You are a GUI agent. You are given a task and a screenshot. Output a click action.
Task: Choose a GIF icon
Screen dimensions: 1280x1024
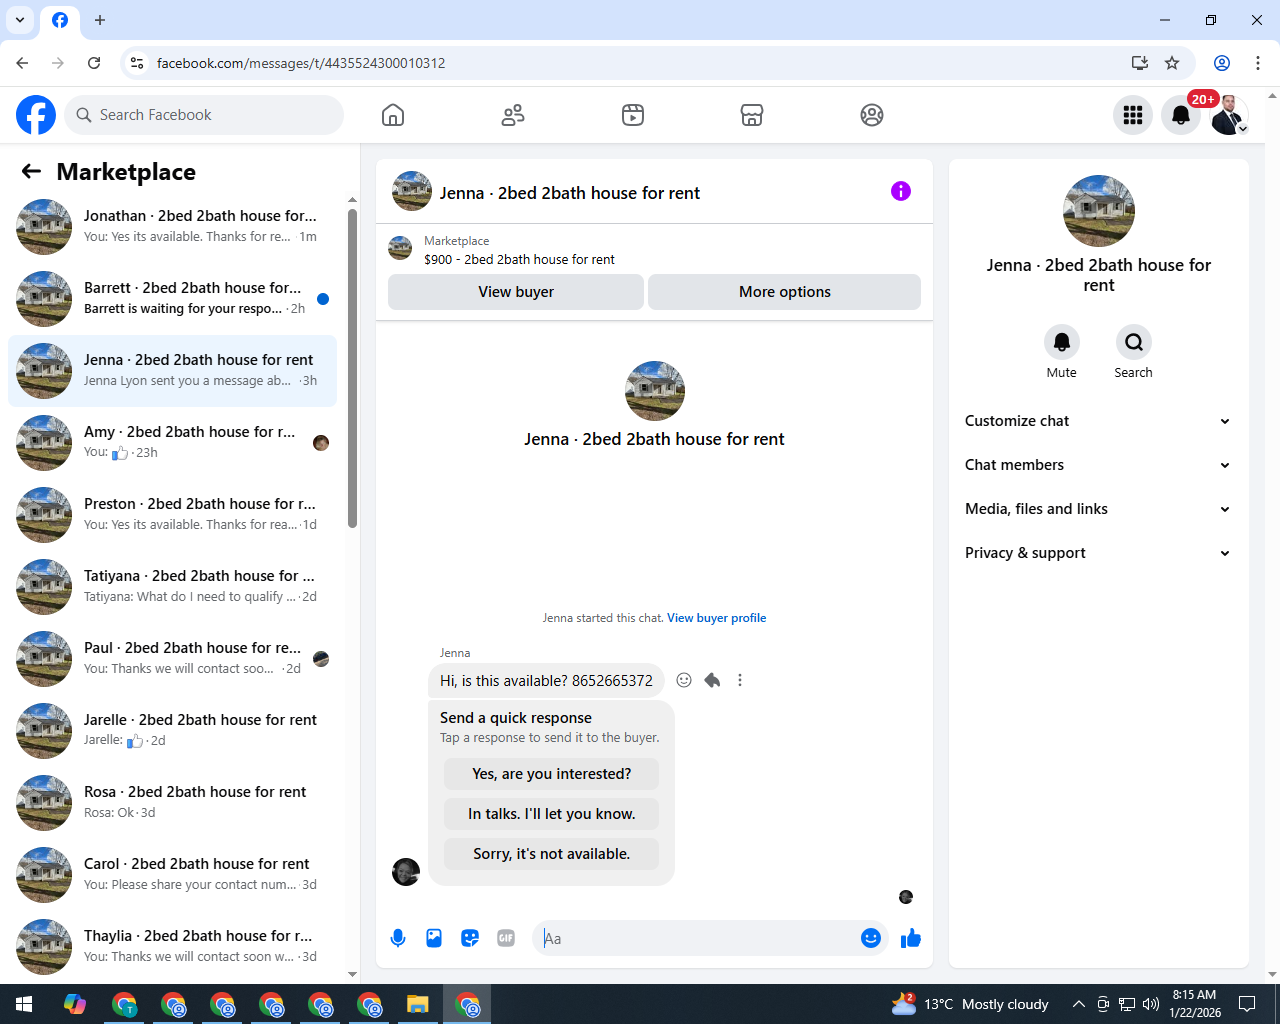(x=506, y=938)
